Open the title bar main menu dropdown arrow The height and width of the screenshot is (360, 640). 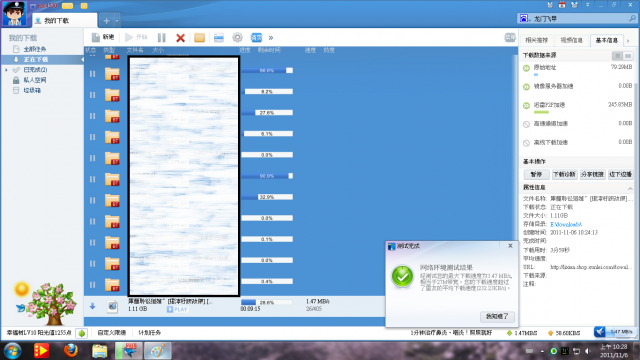588,5
